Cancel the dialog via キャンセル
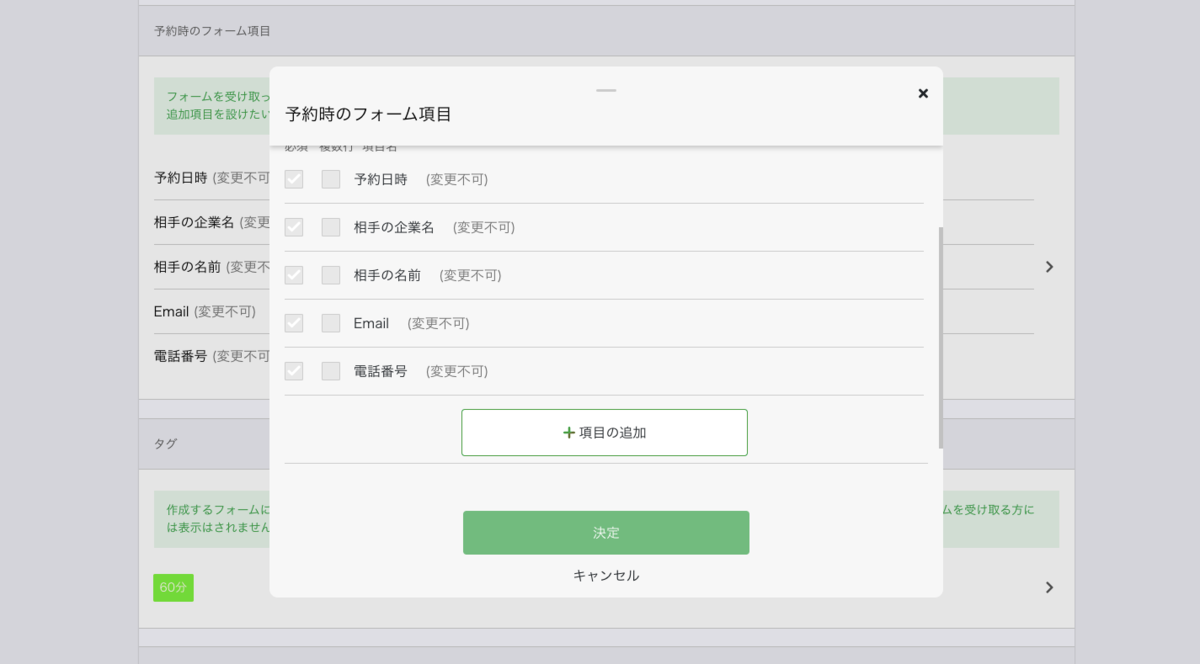The image size is (1200, 664). (606, 575)
